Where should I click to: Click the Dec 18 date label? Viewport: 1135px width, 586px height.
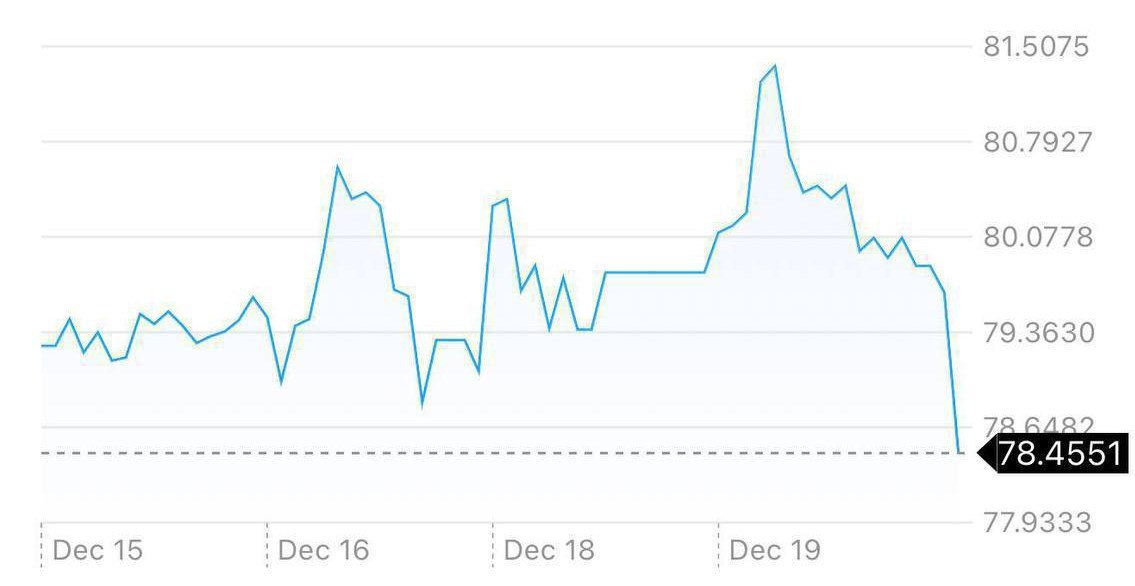click(x=549, y=550)
